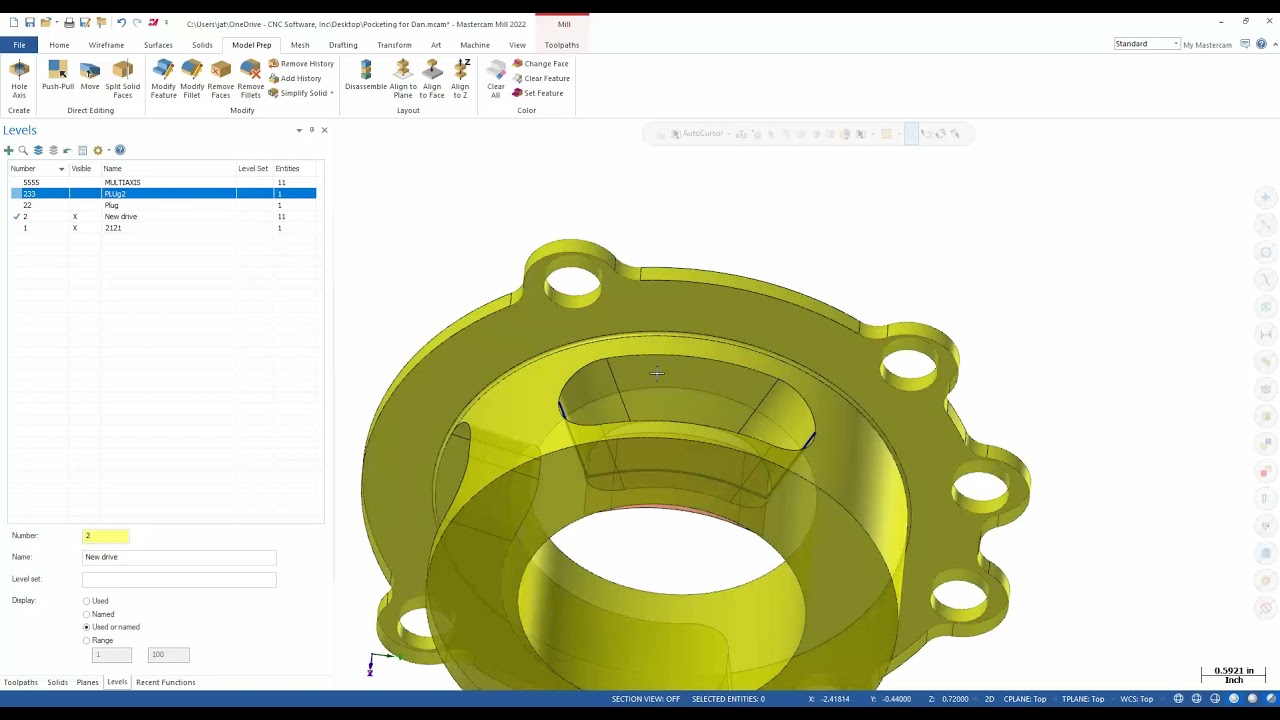This screenshot has height=720, width=1280.
Task: Switch to the Wireframe ribbon tab
Action: (106, 45)
